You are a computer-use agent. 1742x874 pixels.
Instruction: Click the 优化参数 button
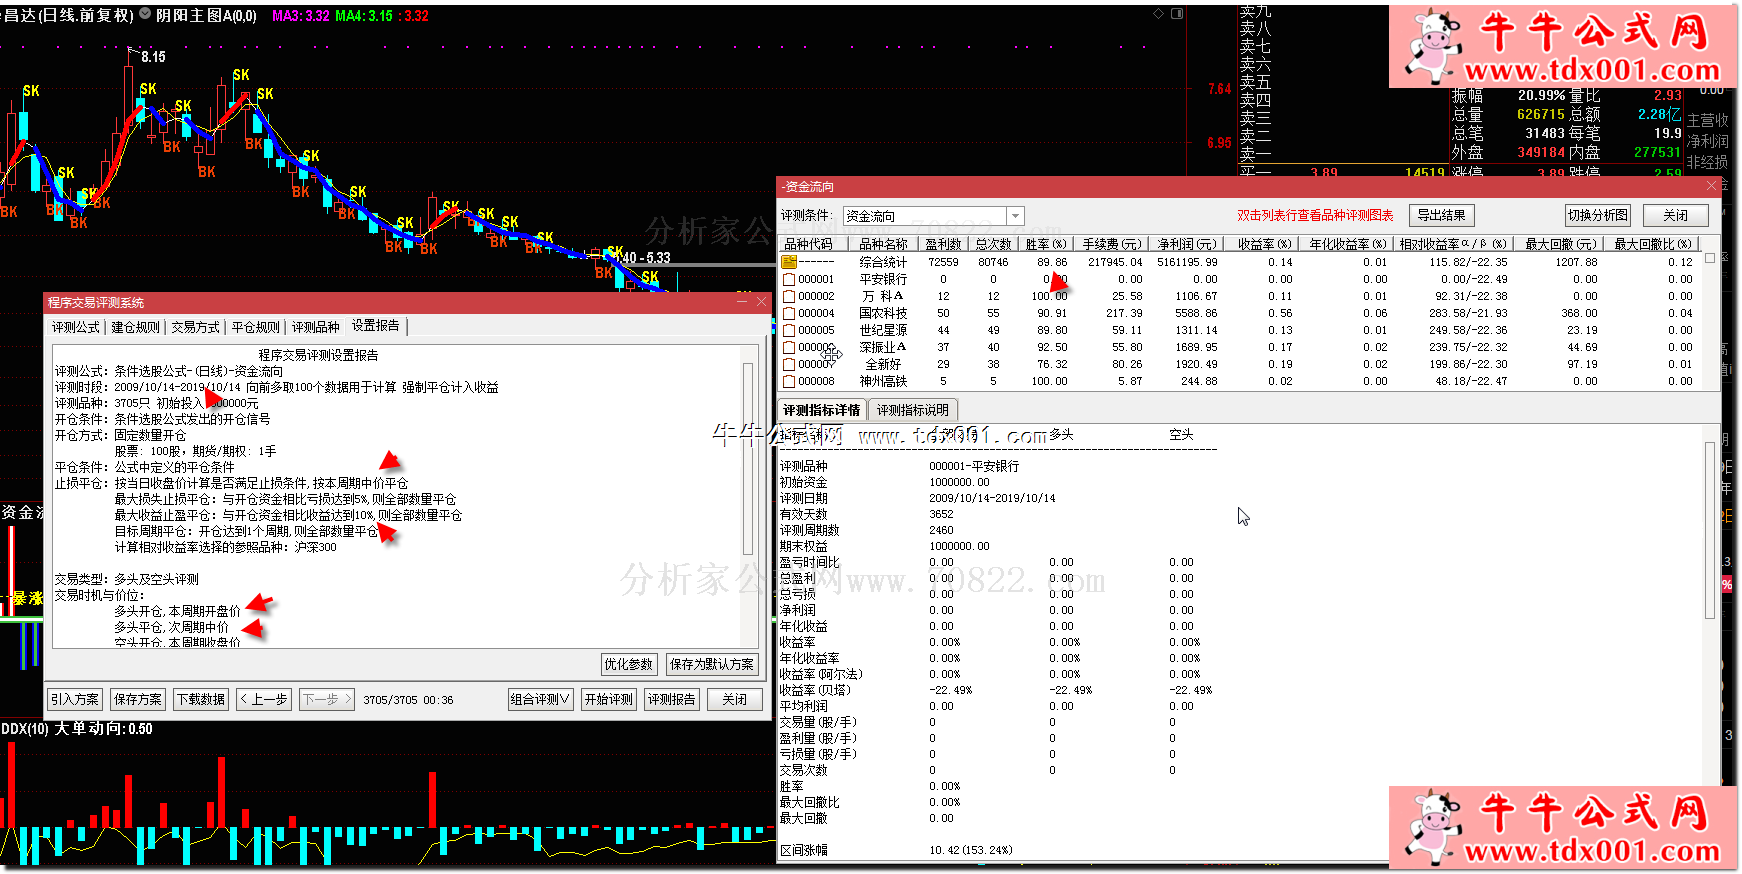629,664
